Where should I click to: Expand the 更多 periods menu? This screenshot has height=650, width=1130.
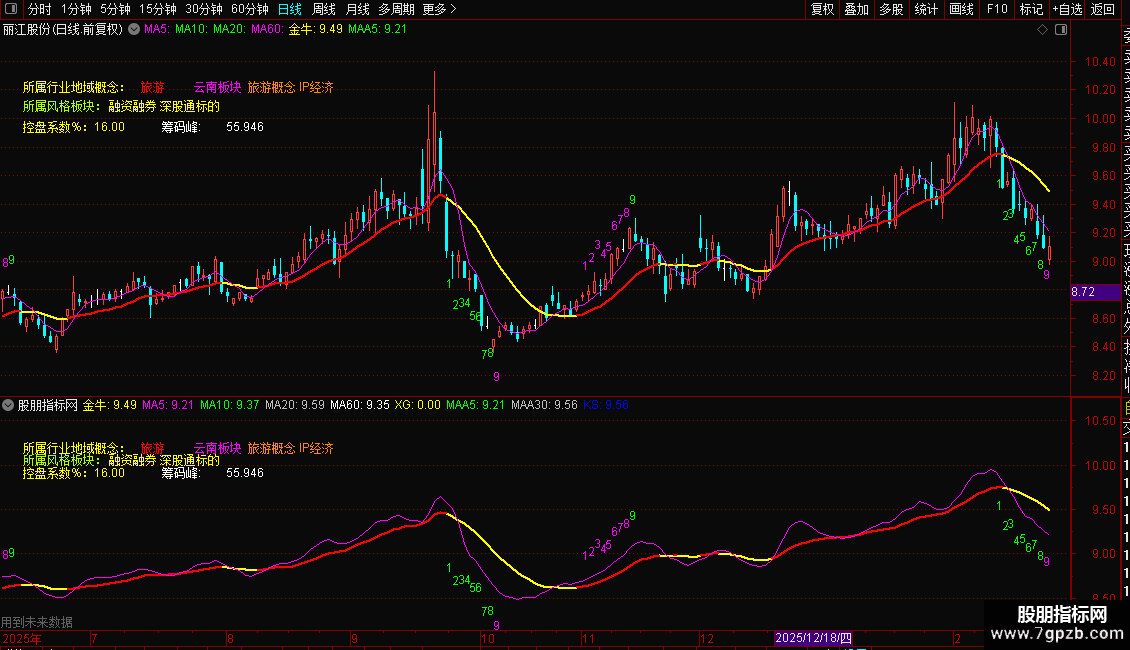click(439, 9)
